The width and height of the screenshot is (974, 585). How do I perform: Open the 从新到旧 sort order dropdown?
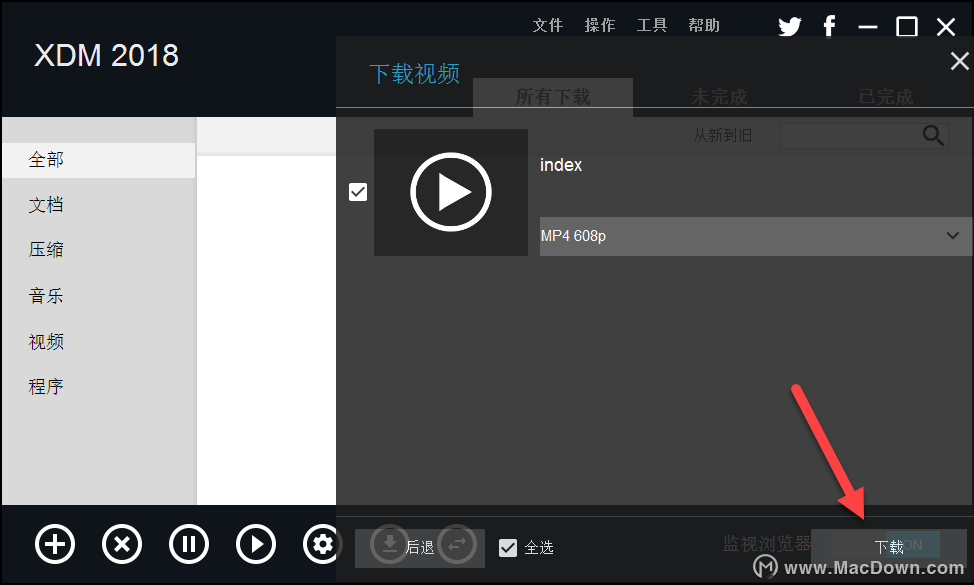(x=722, y=135)
